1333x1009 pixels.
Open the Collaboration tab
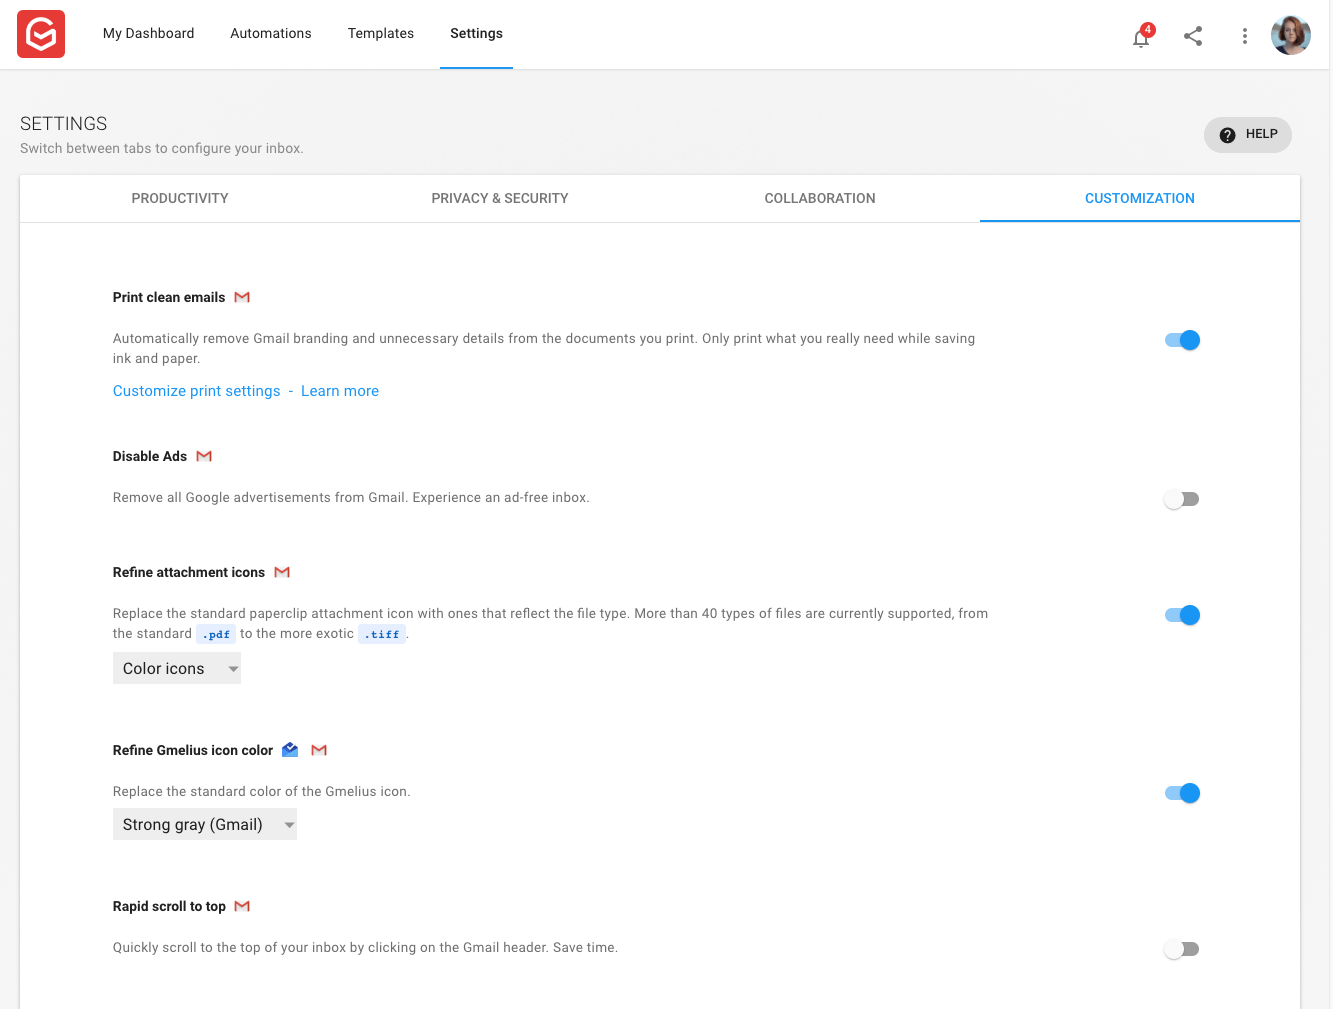[819, 198]
